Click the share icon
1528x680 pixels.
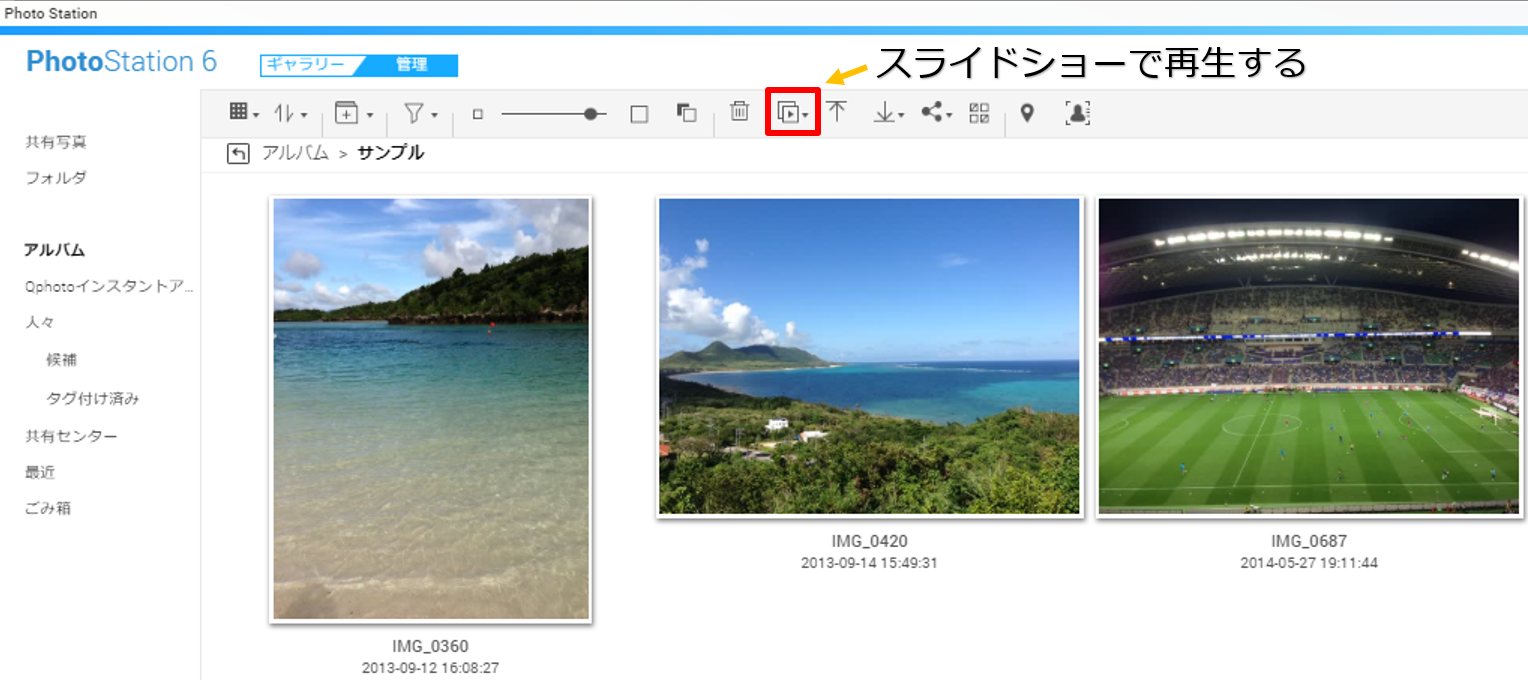pyautogui.click(x=935, y=113)
